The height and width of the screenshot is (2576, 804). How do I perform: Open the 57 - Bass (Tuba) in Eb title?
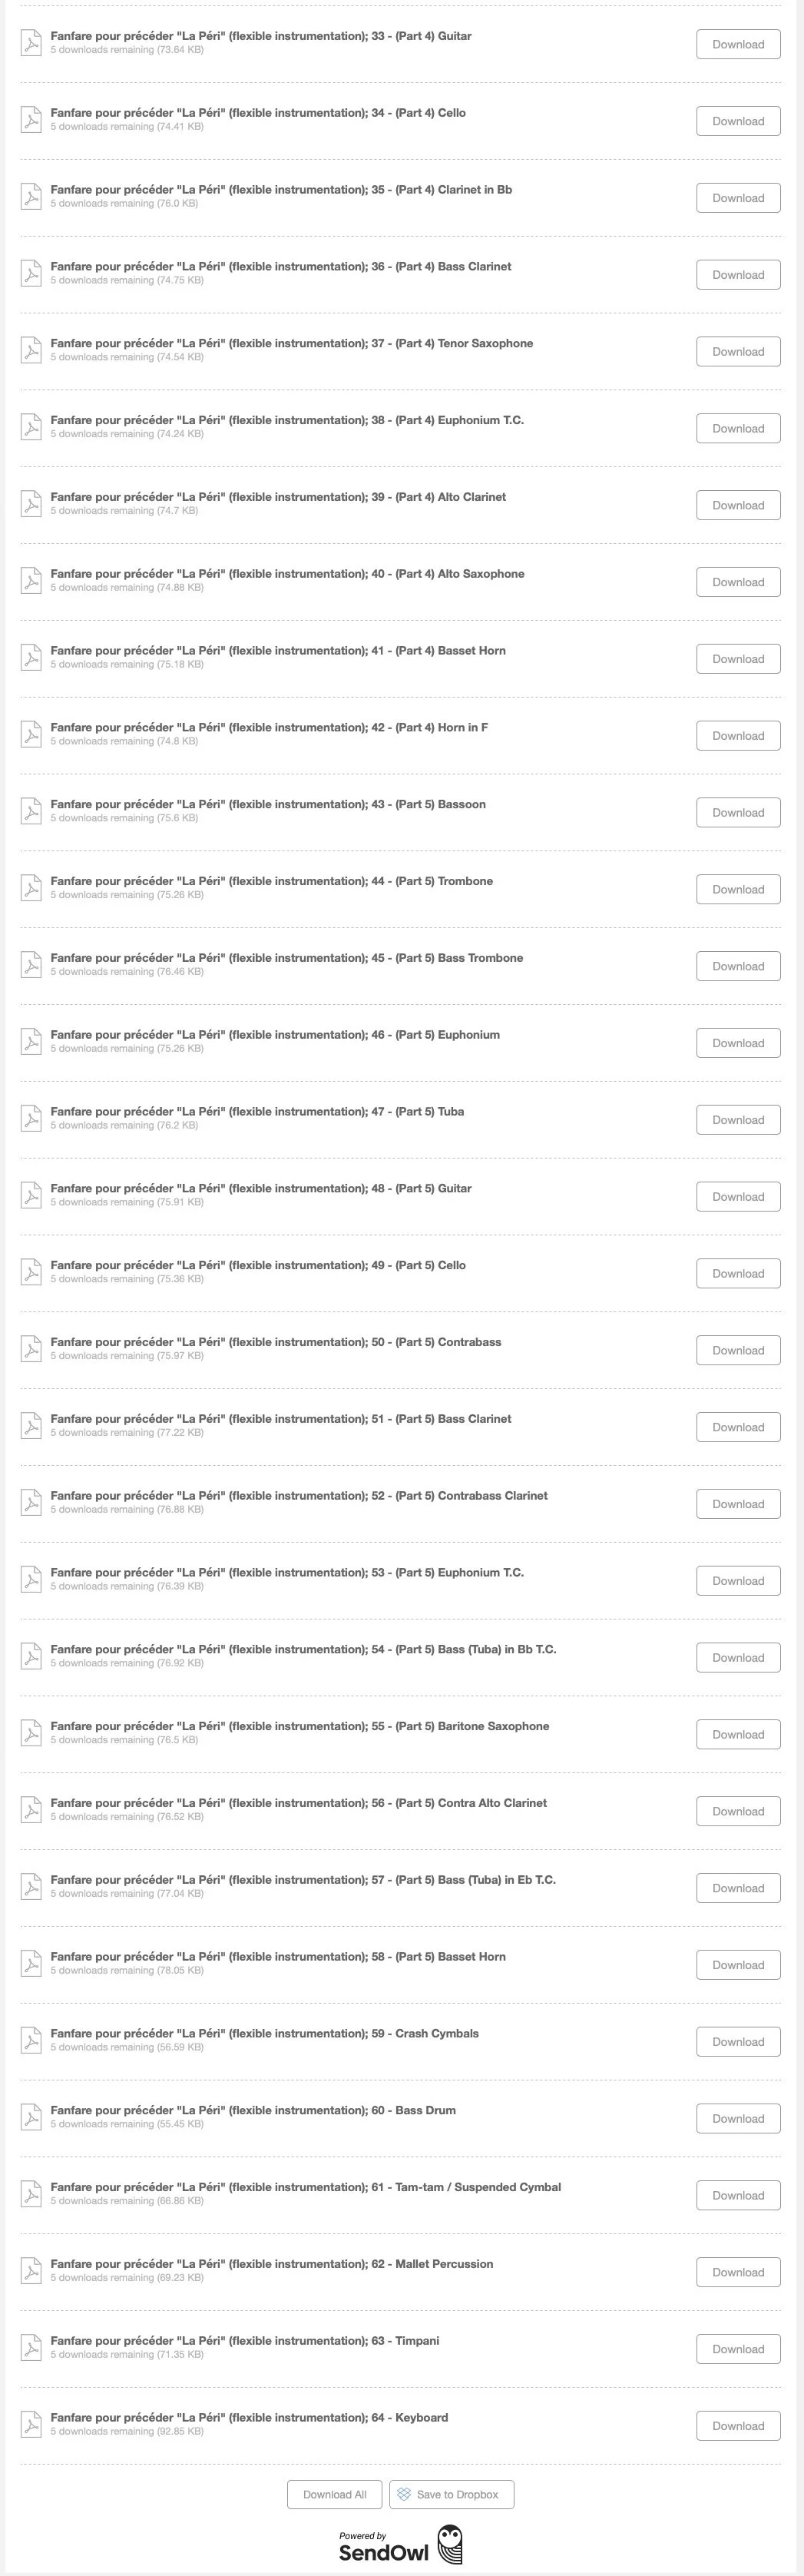click(x=303, y=1880)
